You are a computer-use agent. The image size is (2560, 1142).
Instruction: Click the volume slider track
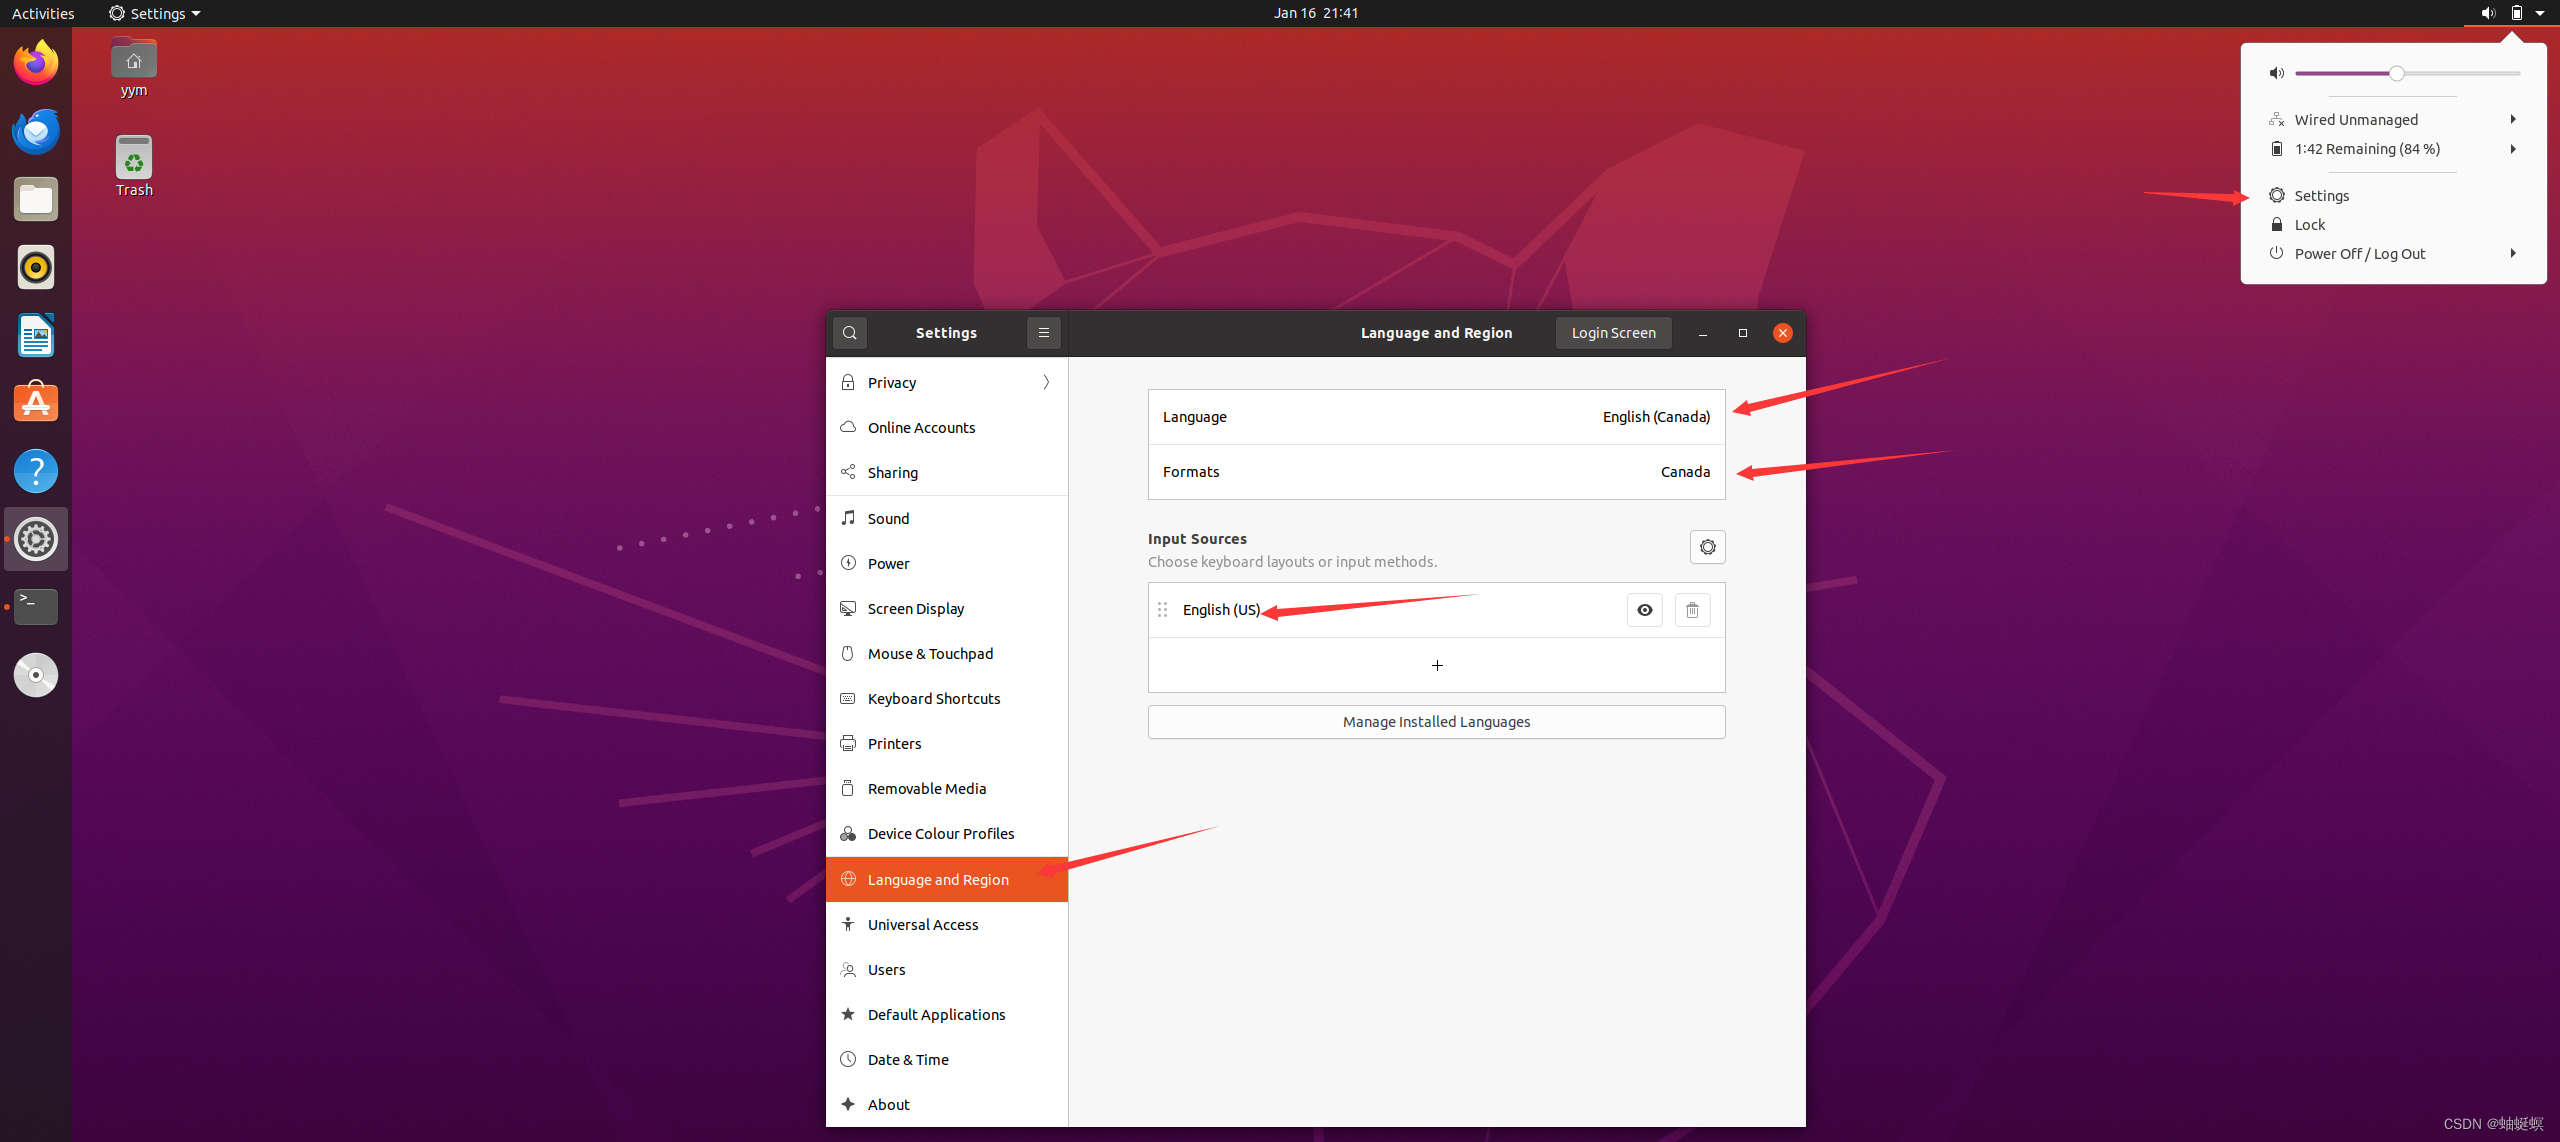[x=2460, y=73]
